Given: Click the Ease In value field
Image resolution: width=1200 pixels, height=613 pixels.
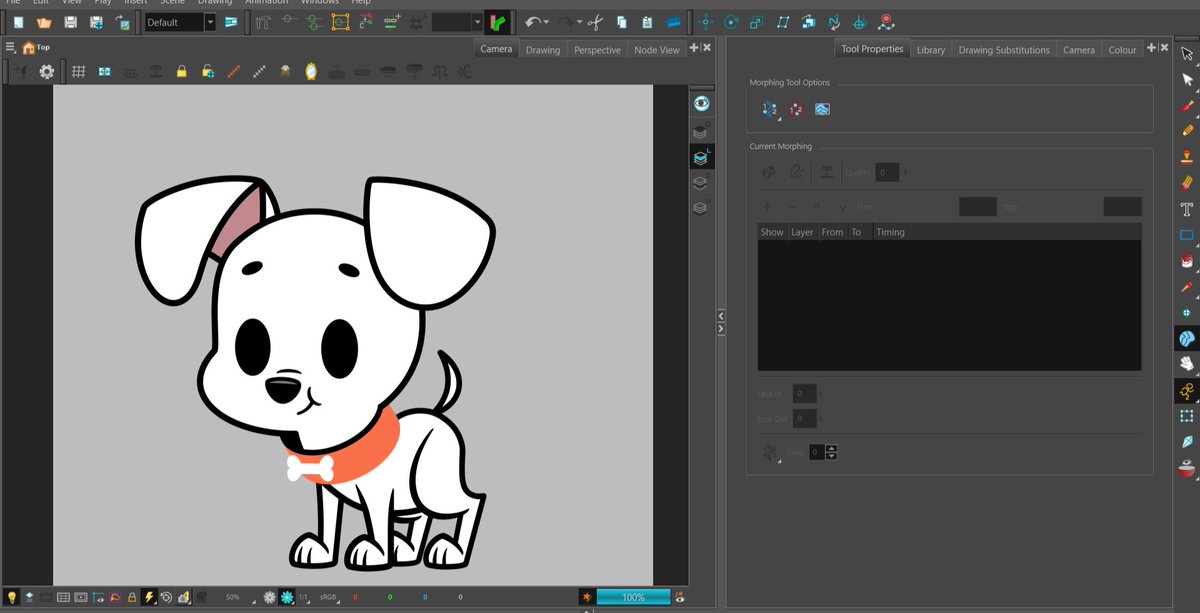Looking at the screenshot, I should 804,394.
